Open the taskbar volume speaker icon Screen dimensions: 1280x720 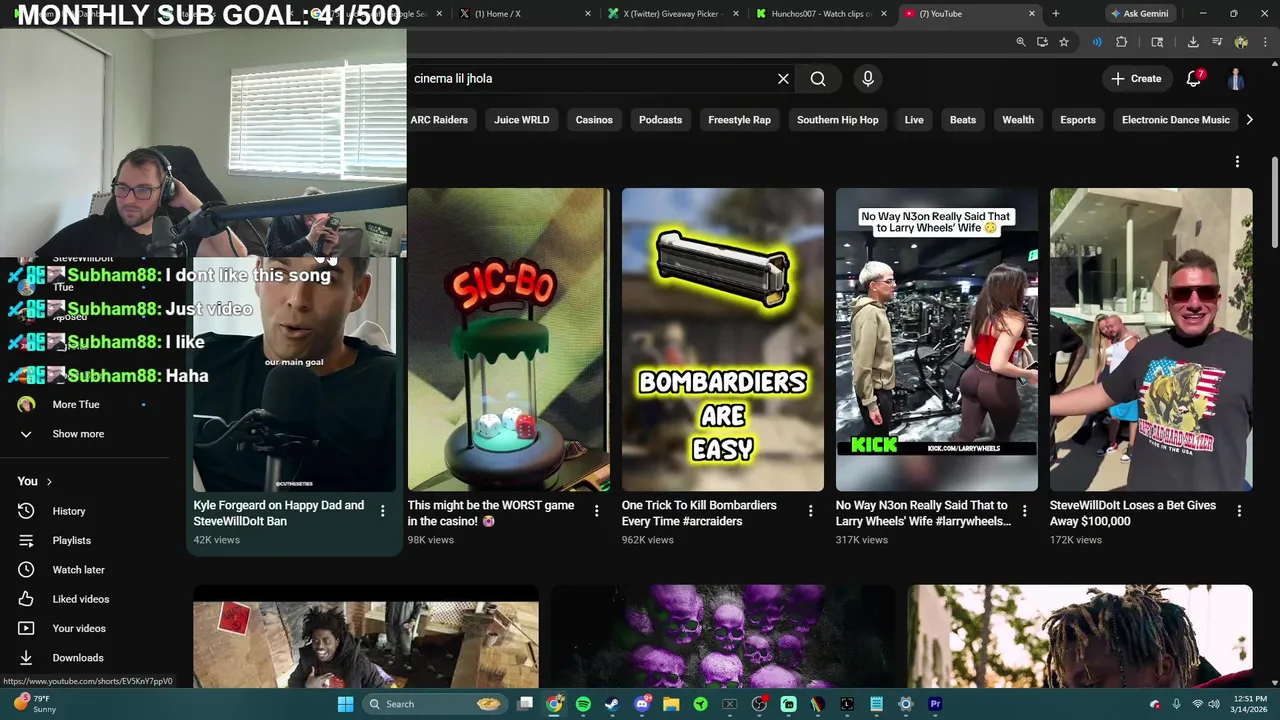point(1214,704)
